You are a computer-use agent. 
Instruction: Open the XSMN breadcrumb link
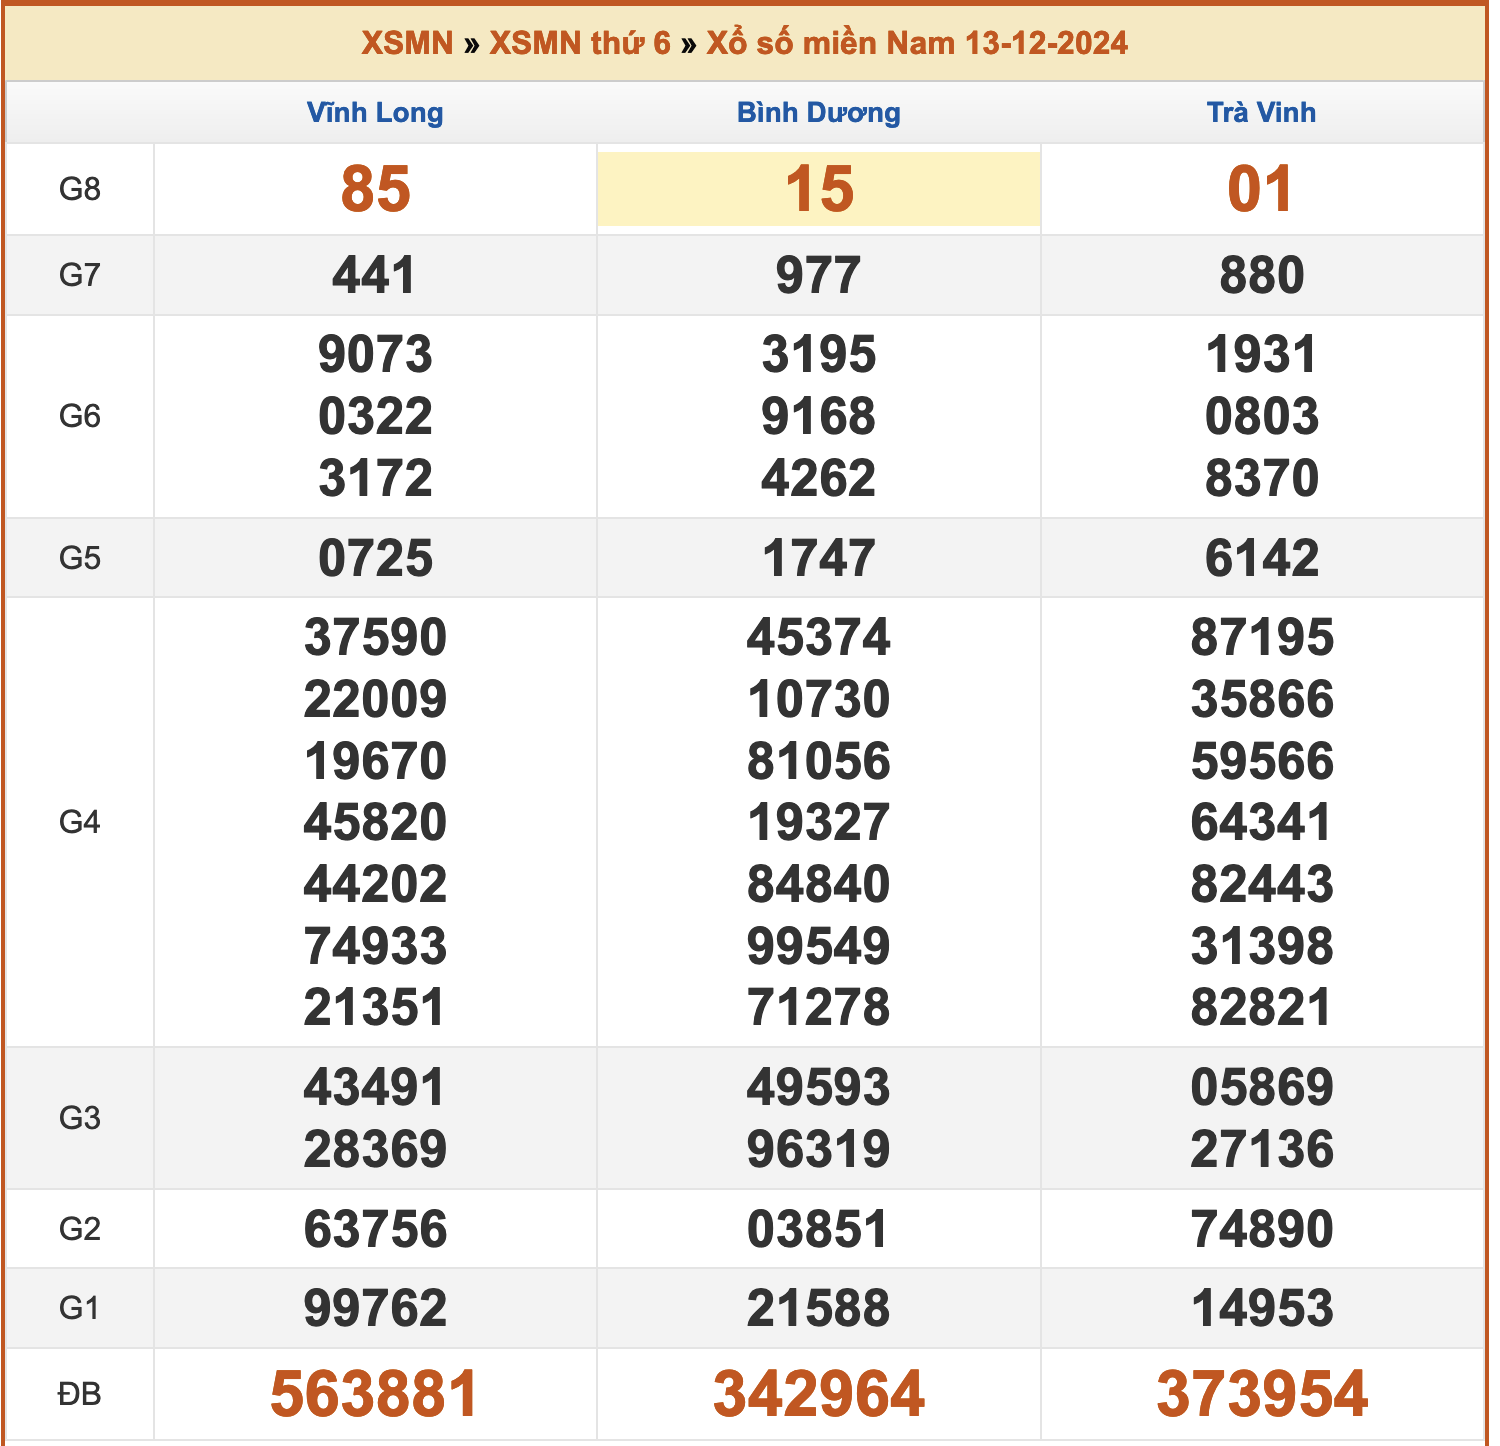tap(407, 43)
